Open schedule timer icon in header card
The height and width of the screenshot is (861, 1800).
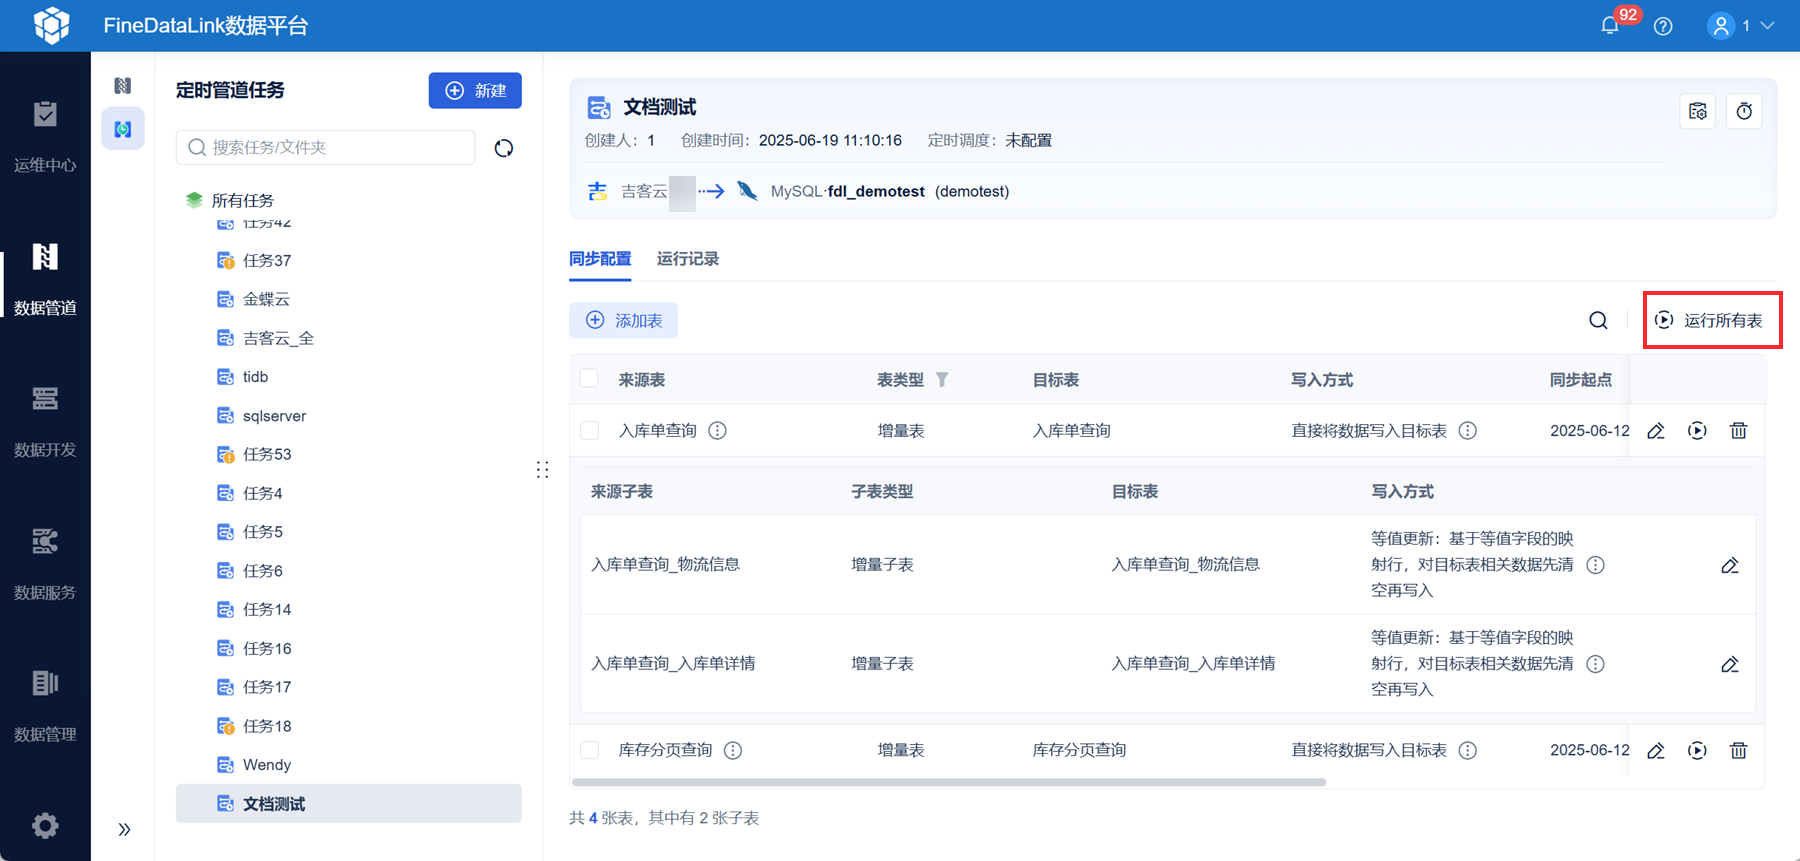[1744, 111]
